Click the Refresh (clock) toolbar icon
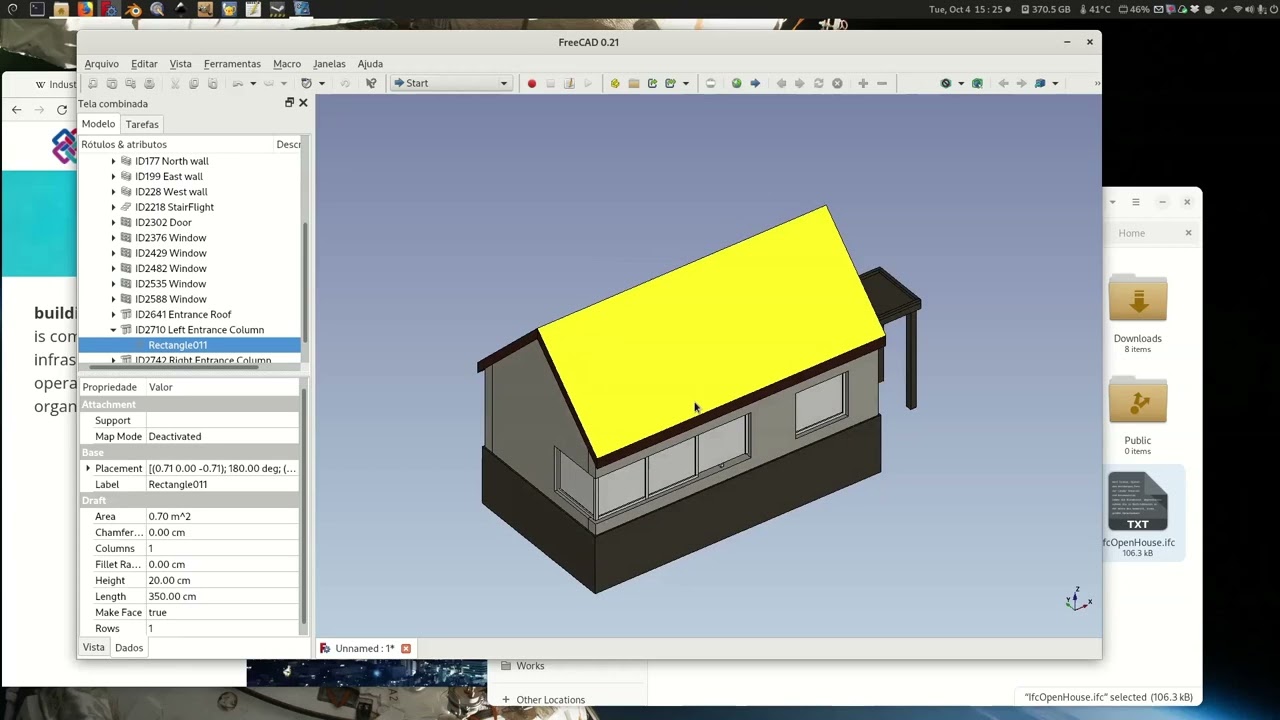 [306, 83]
